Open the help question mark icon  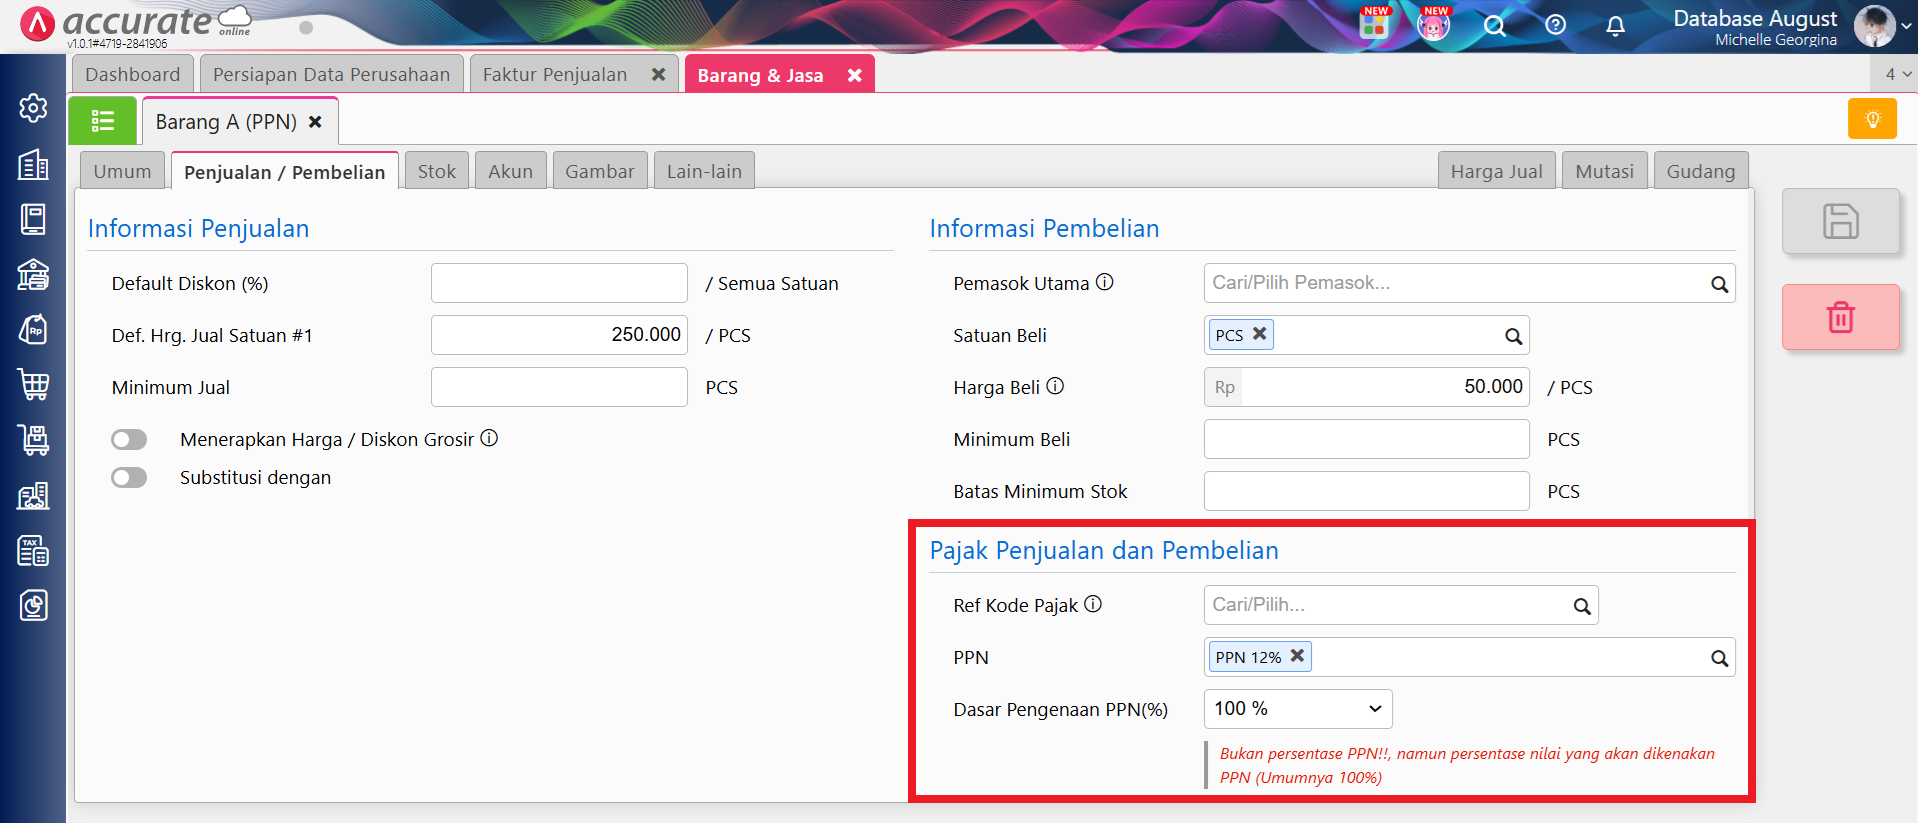1555,25
